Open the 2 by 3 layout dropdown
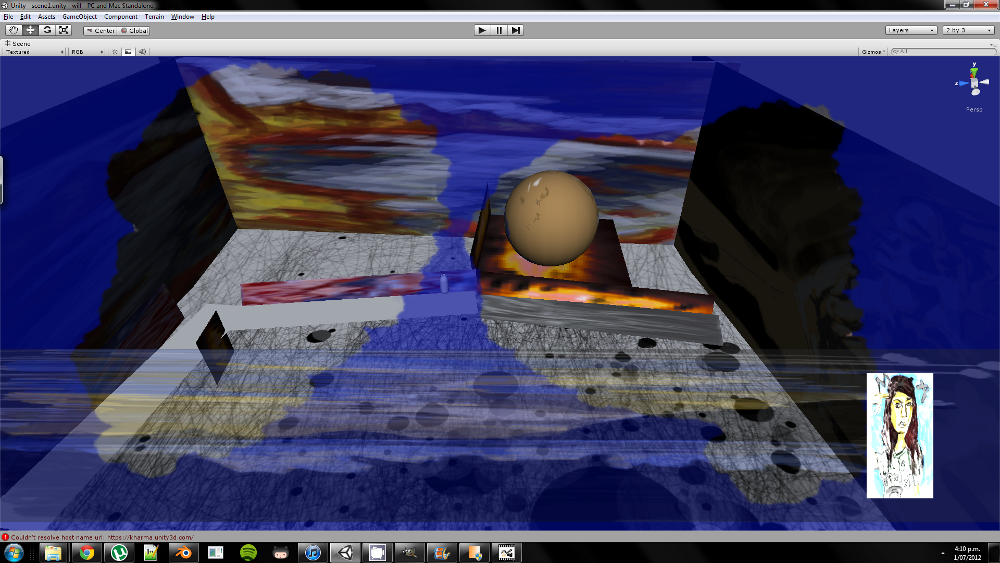 968,30
